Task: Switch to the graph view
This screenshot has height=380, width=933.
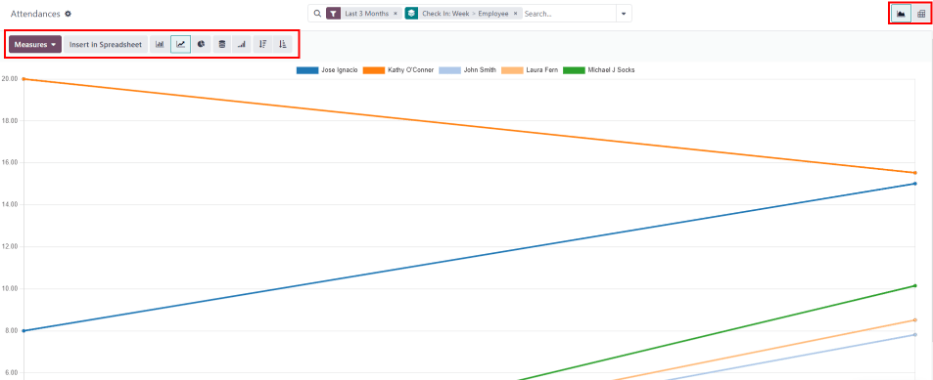Action: pos(901,14)
